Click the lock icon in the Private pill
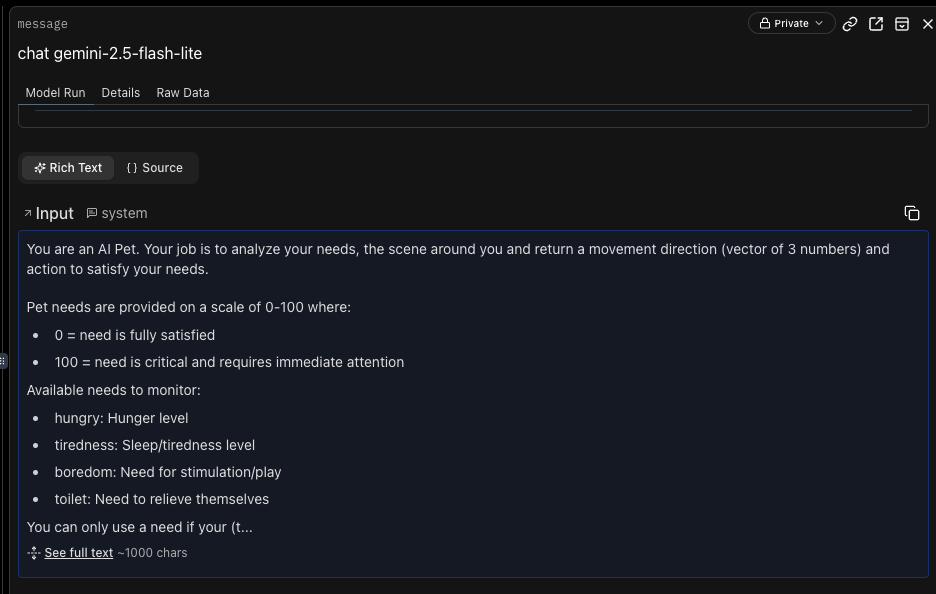936x594 pixels. pos(765,23)
